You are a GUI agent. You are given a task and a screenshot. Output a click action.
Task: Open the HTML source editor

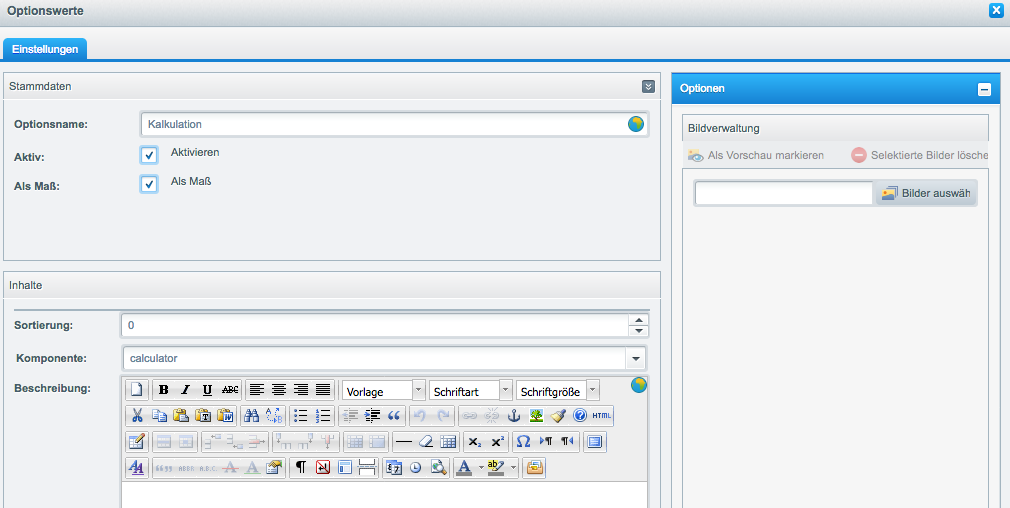(x=601, y=416)
